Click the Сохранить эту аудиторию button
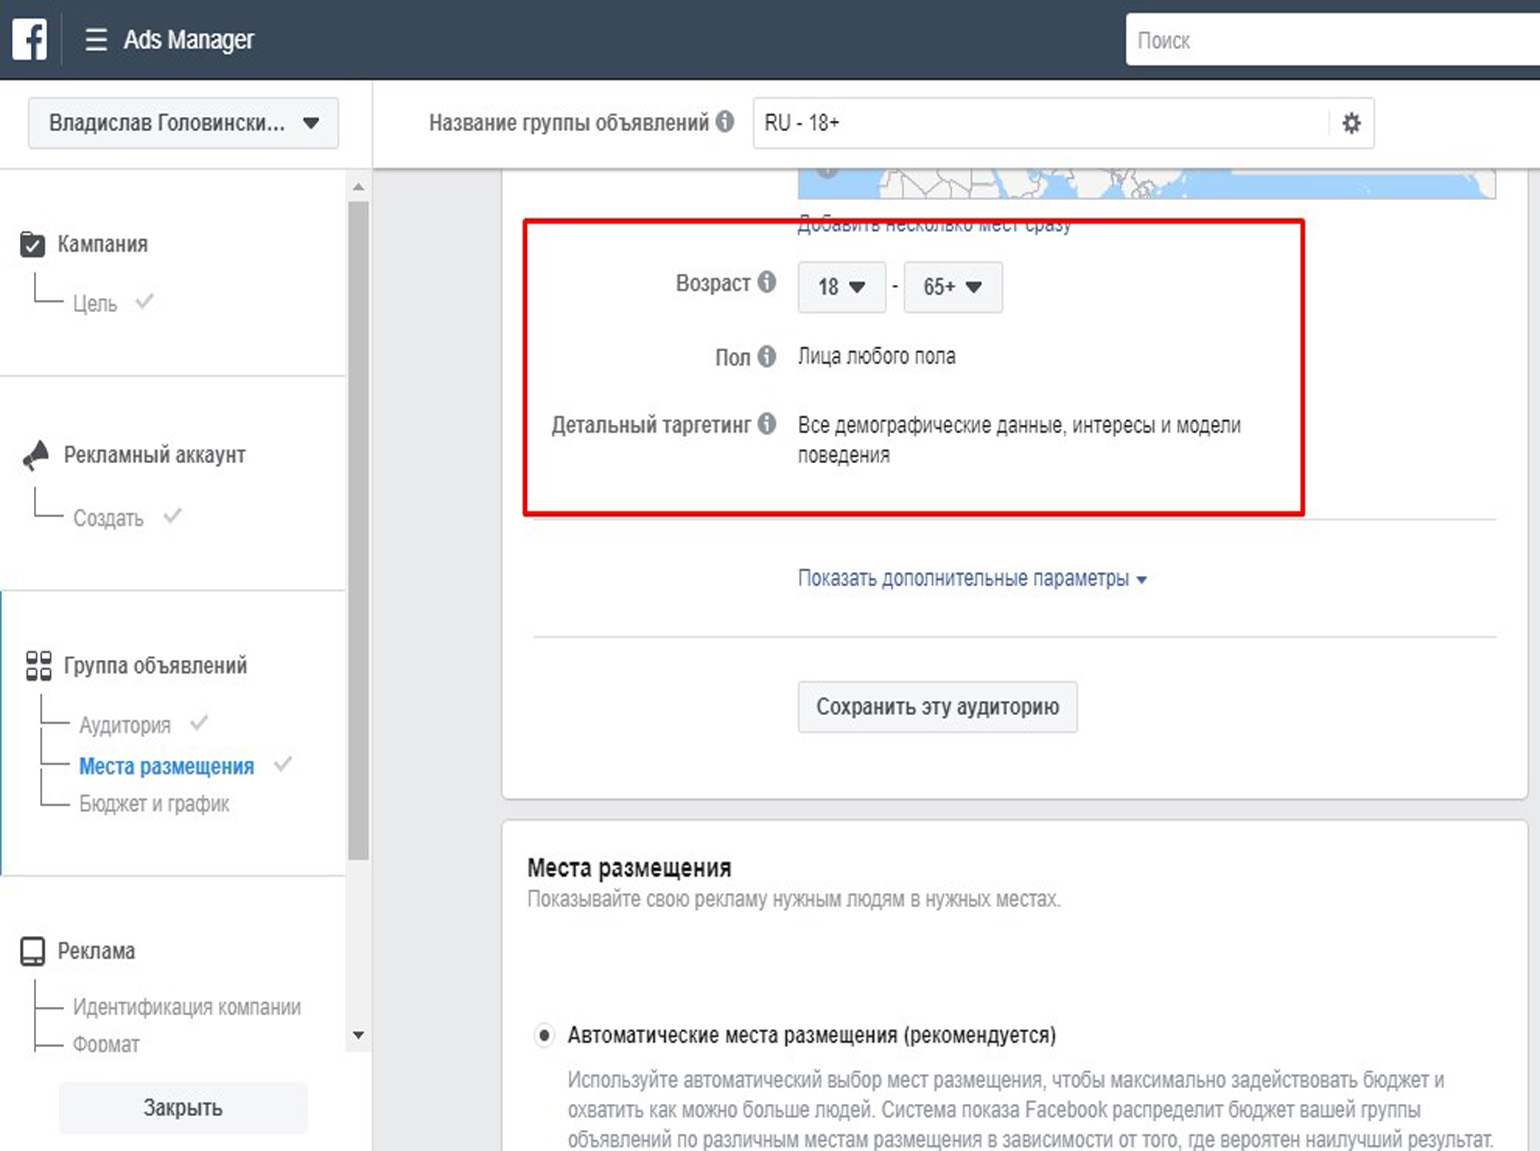The width and height of the screenshot is (1540, 1151). [937, 707]
